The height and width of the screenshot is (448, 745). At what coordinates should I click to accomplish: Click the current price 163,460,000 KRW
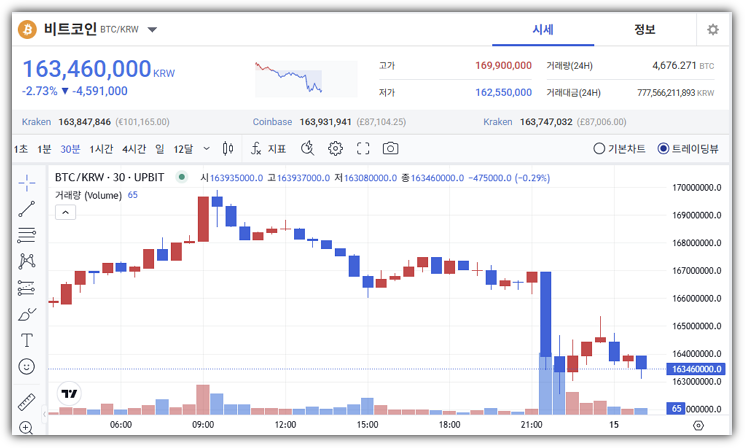tap(99, 69)
